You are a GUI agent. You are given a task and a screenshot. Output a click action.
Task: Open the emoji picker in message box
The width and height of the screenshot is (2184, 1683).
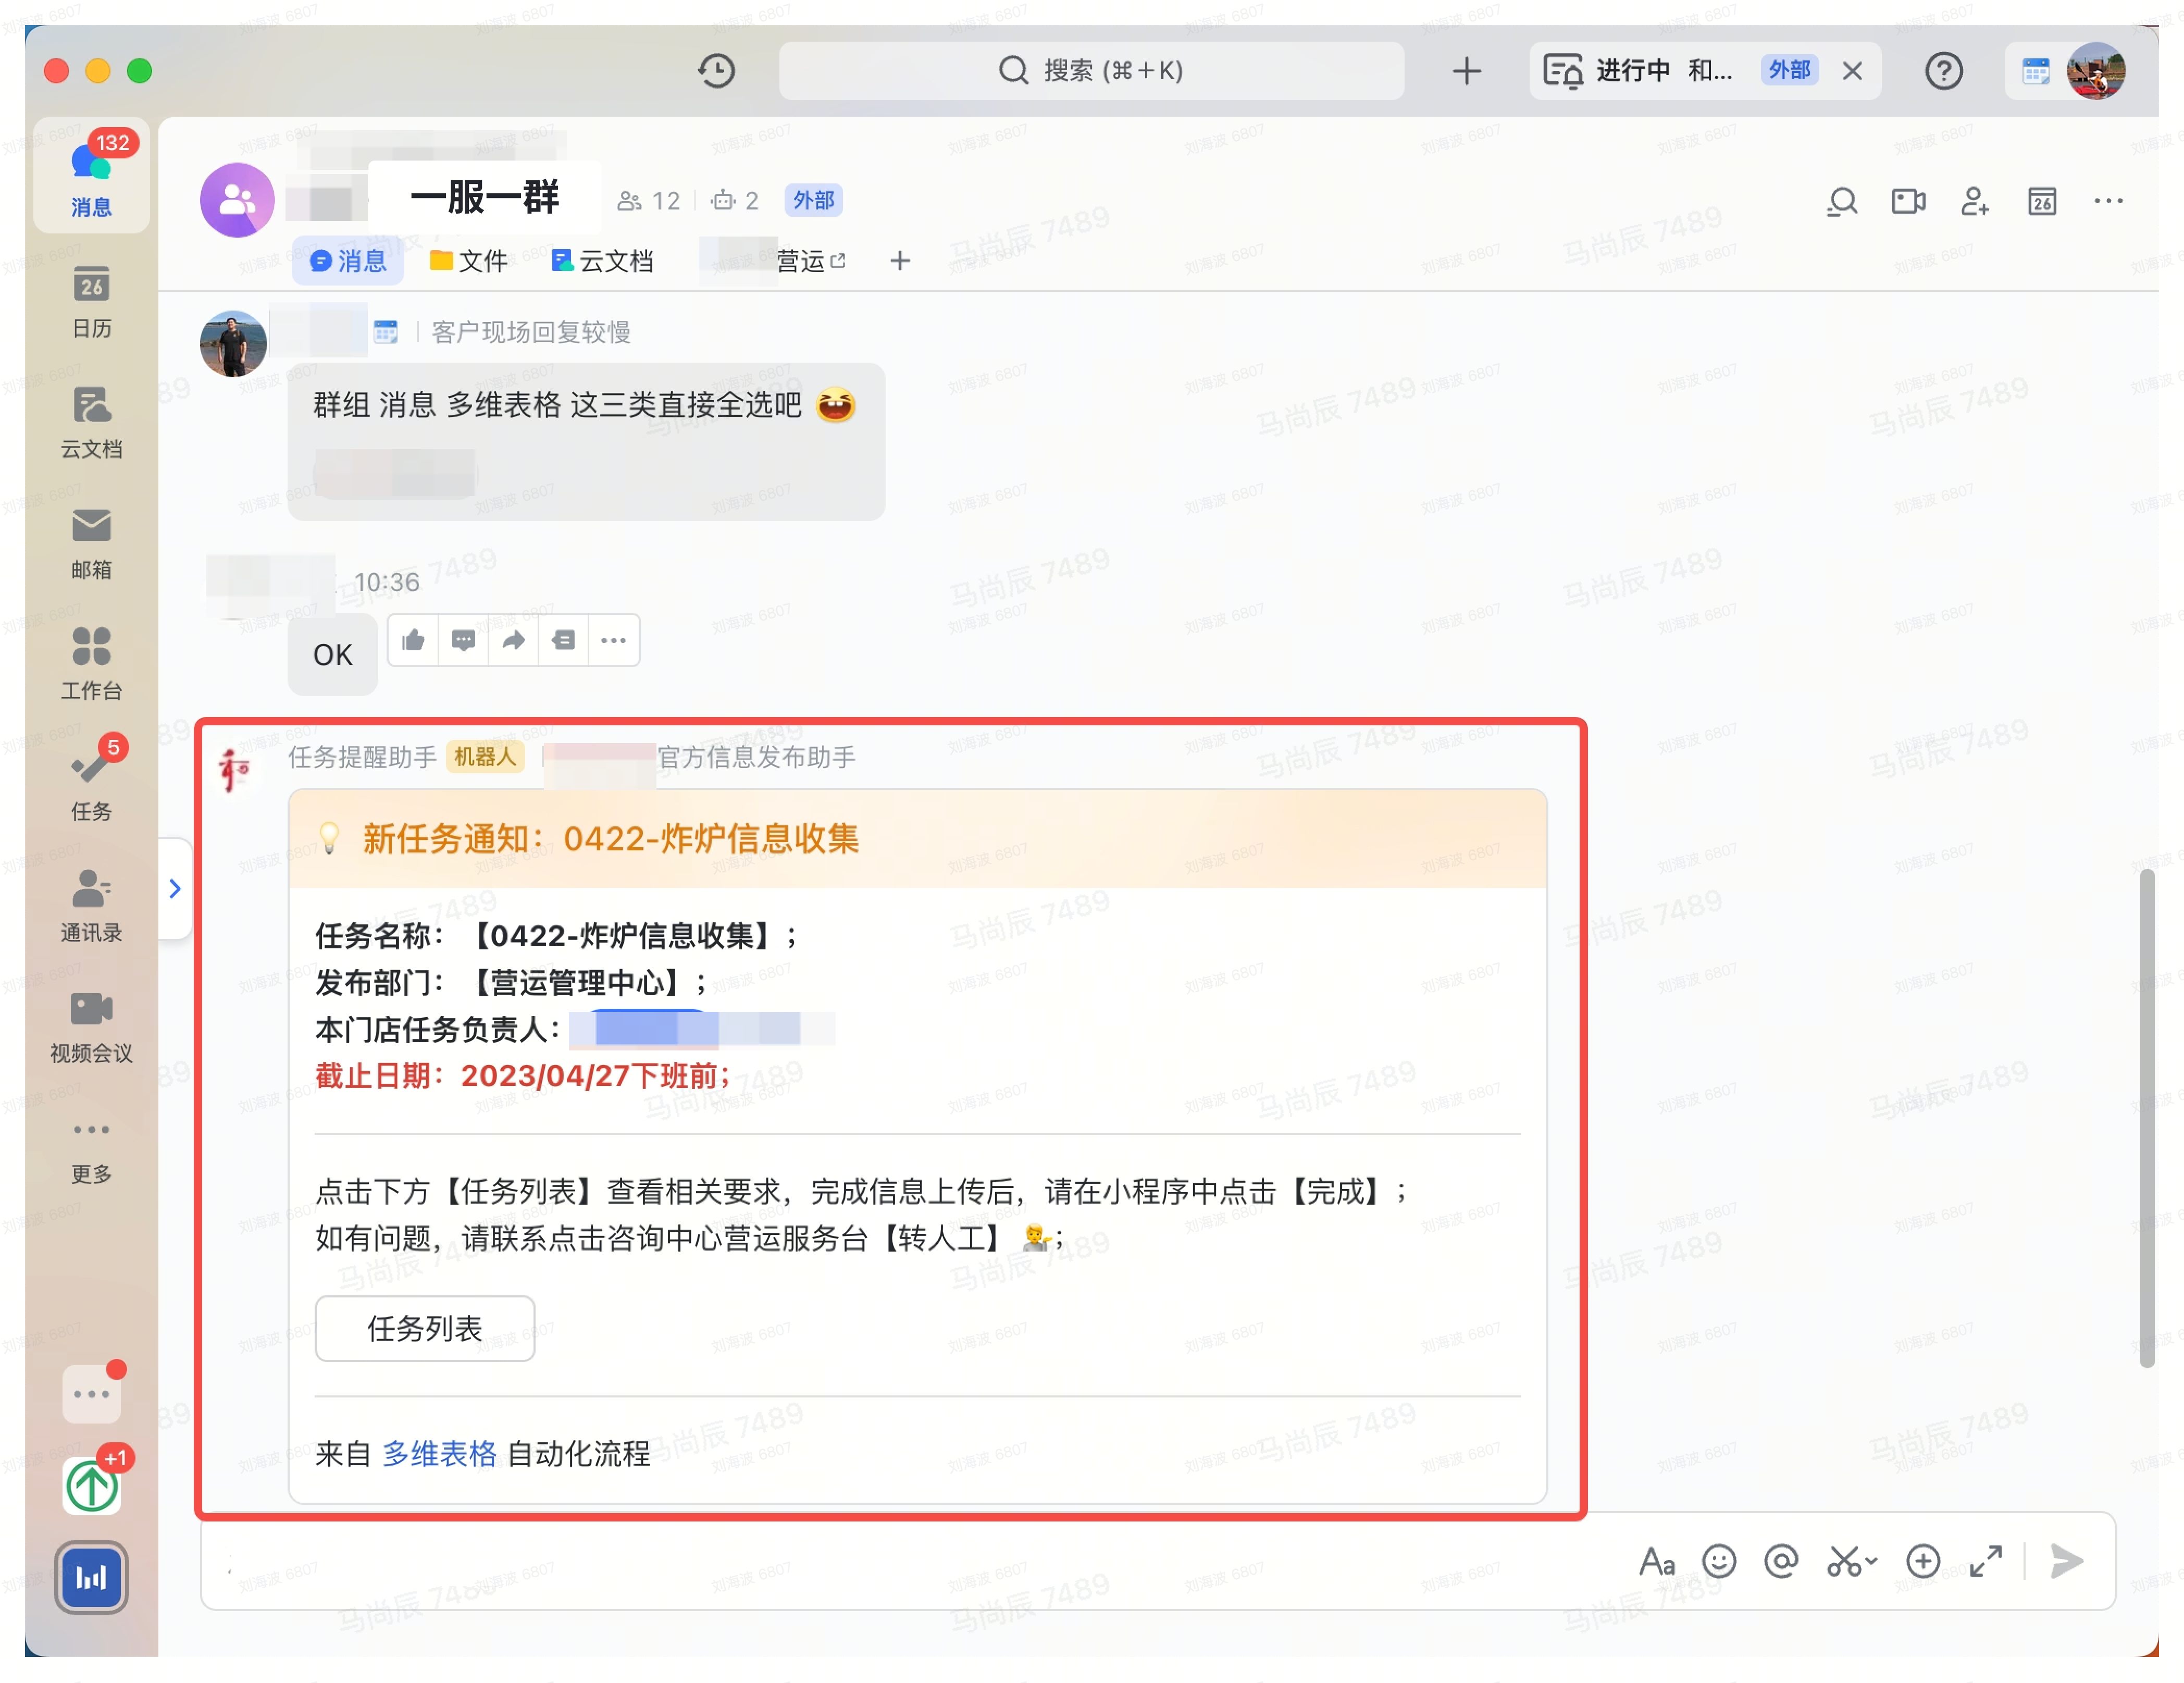pos(1719,1561)
